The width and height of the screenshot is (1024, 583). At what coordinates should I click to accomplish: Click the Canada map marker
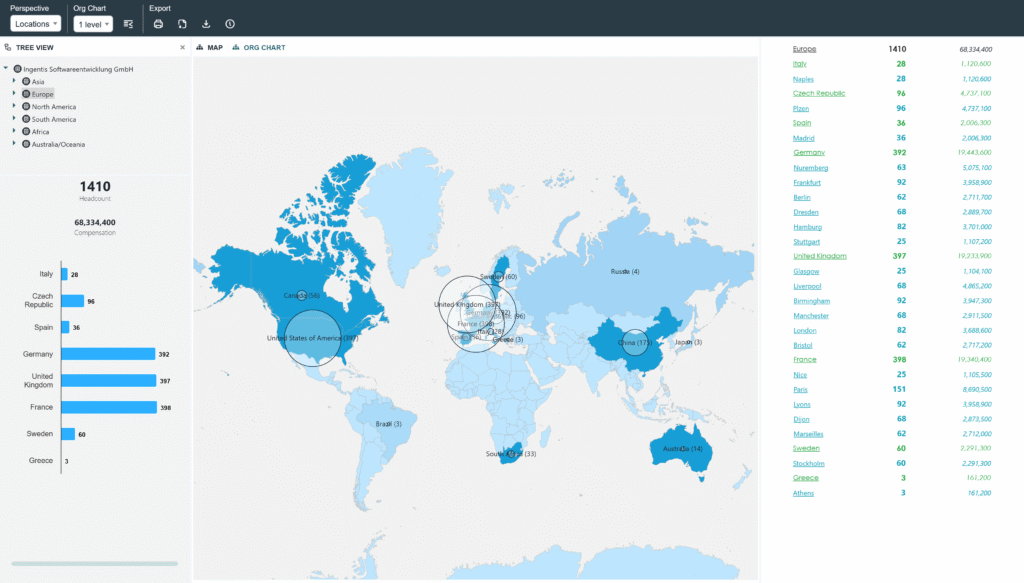coord(302,295)
